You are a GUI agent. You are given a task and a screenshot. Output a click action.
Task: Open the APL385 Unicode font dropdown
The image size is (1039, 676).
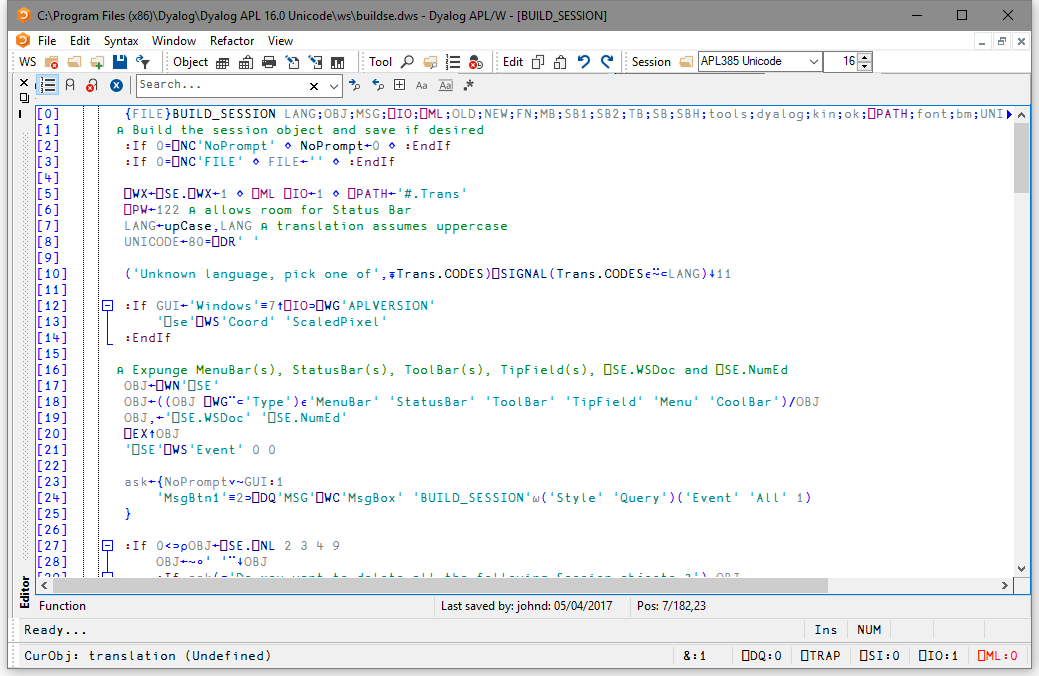tap(811, 62)
